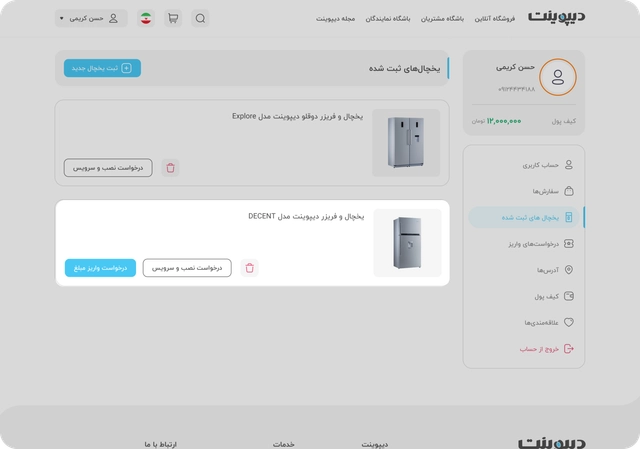Click the دیپوینت logo in header
The height and width of the screenshot is (449, 640).
[x=556, y=17]
